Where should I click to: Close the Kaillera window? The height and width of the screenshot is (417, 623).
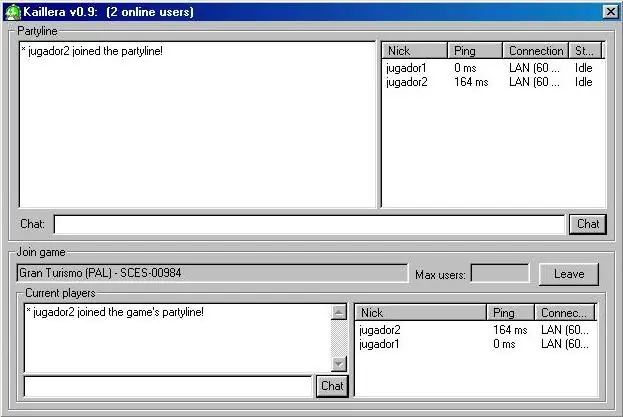point(610,12)
